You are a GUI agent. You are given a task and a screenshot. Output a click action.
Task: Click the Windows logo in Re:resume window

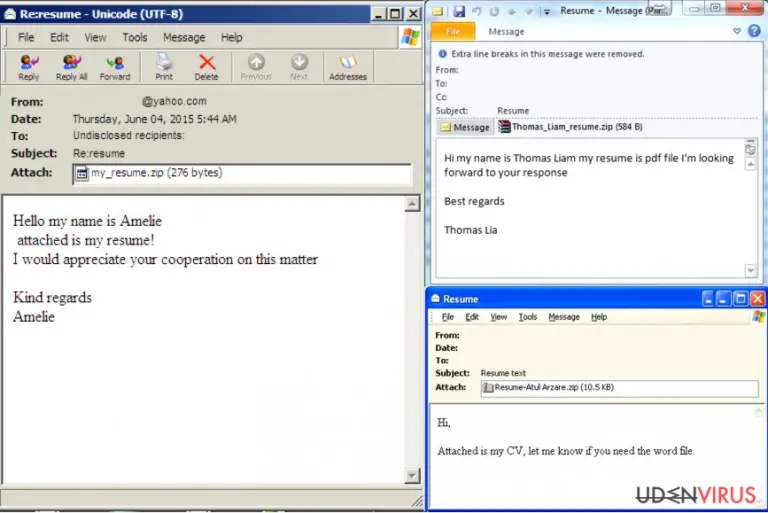[410, 37]
